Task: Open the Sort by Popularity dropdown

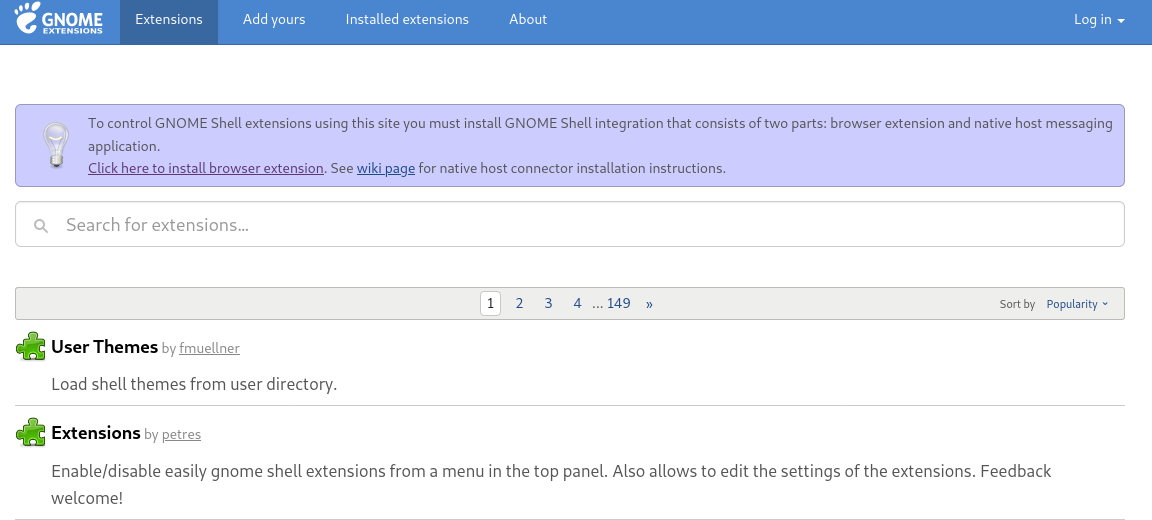Action: pyautogui.click(x=1077, y=304)
